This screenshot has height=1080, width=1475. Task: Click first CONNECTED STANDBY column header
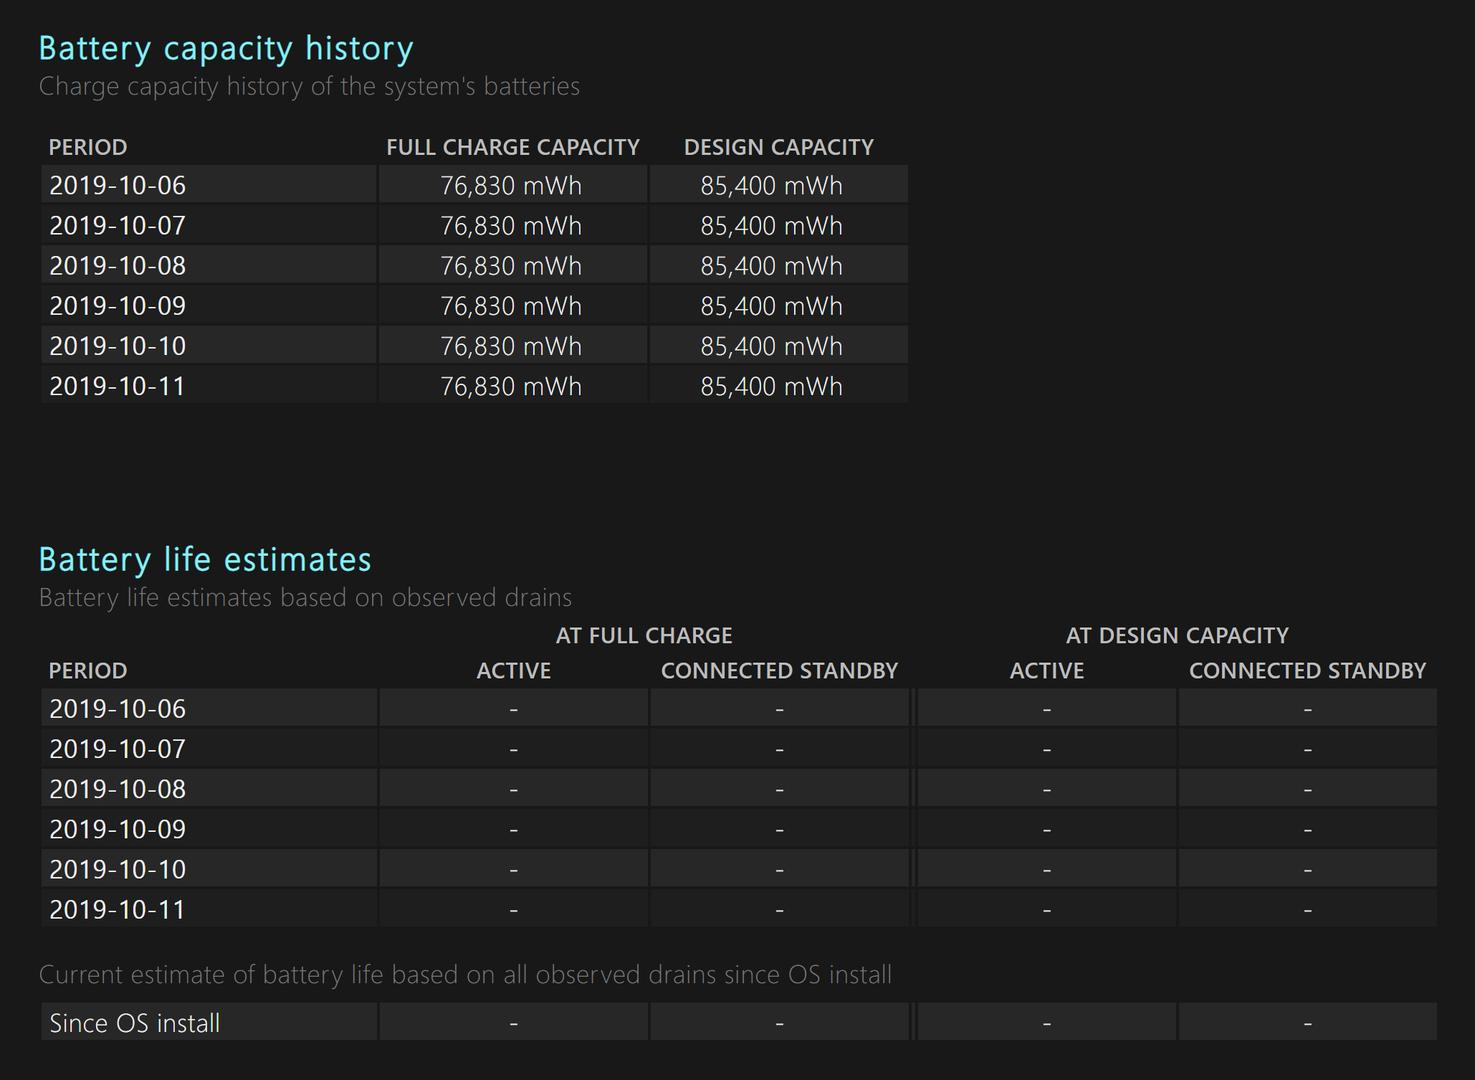(x=779, y=670)
